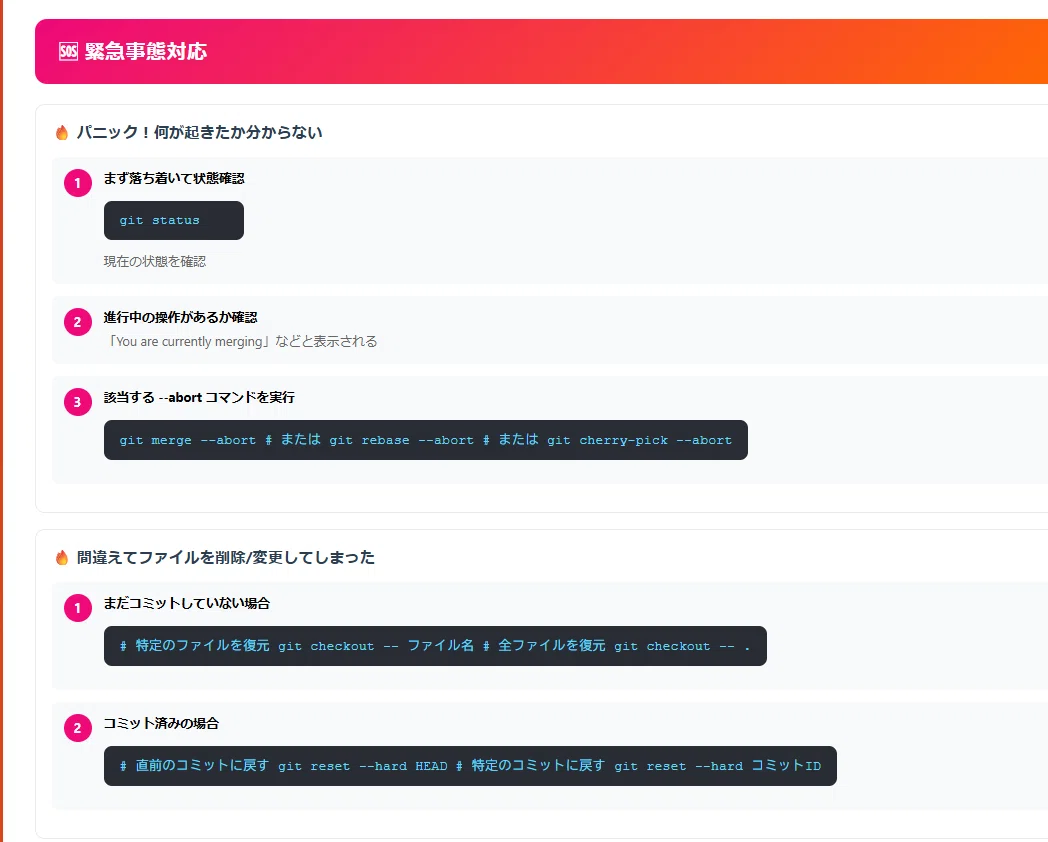This screenshot has height=842, width=1048.
Task: Click the git merge --abort code block
Action: 426,440
